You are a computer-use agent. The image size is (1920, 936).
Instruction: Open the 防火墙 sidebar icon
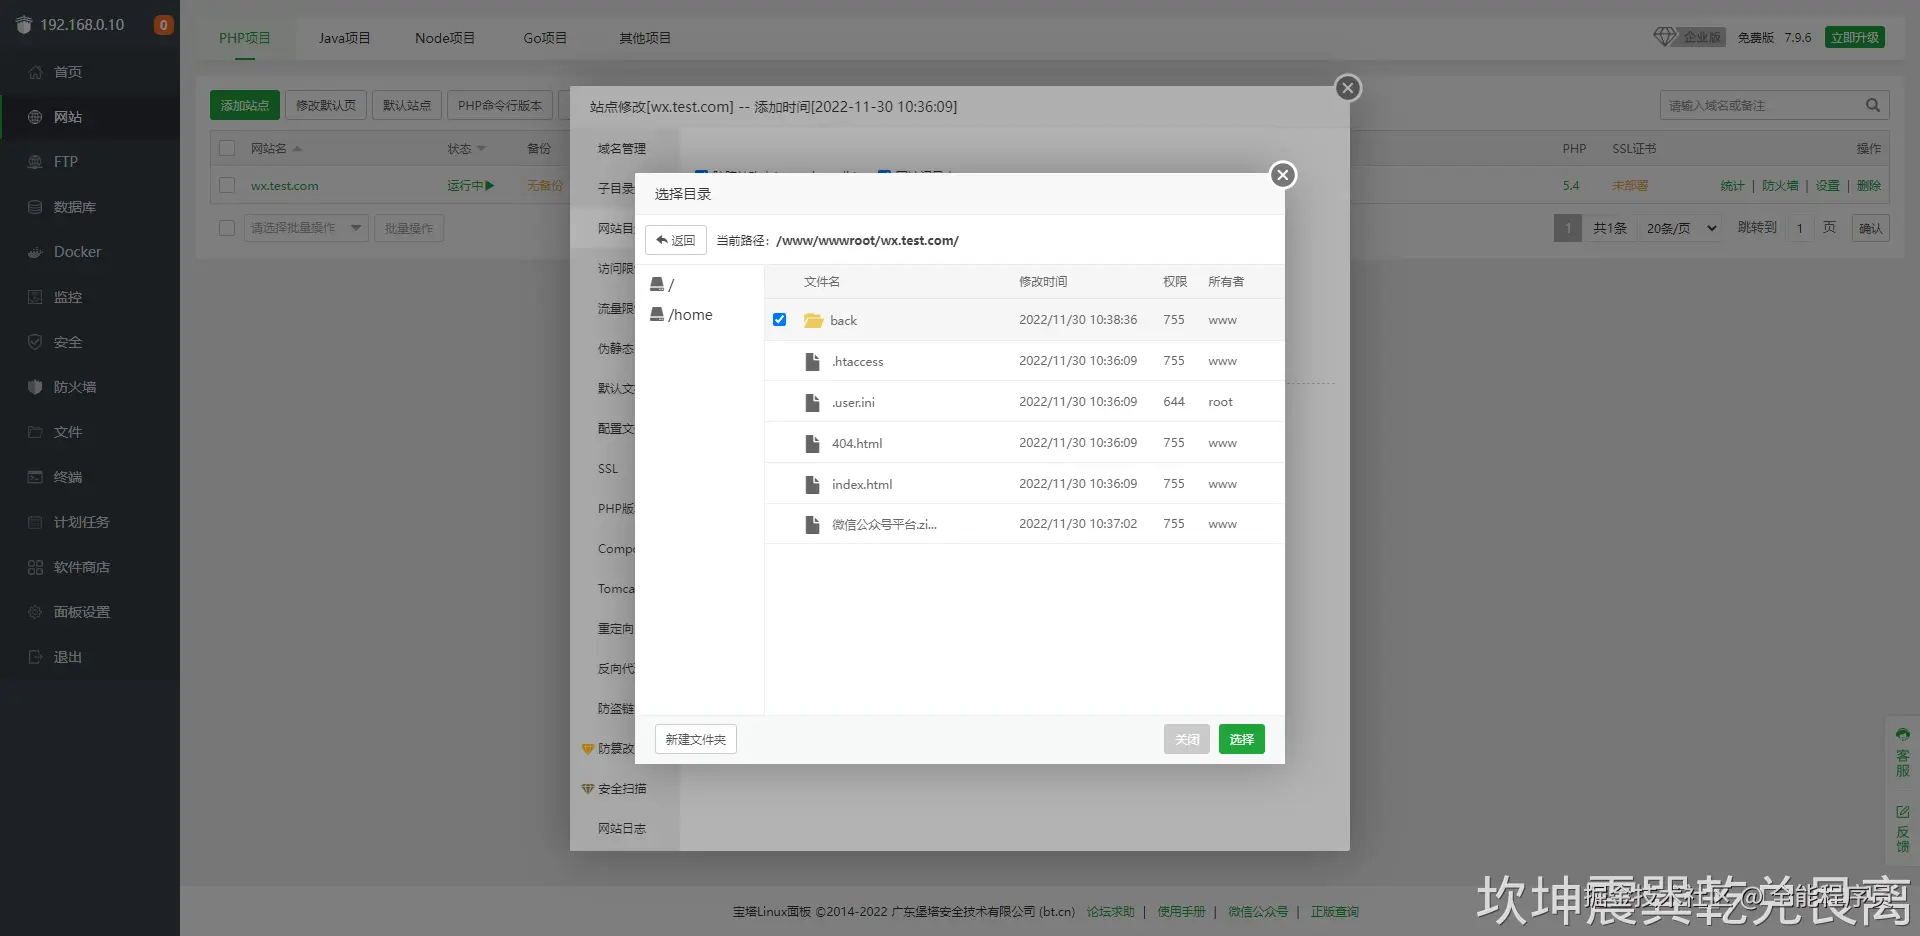35,387
